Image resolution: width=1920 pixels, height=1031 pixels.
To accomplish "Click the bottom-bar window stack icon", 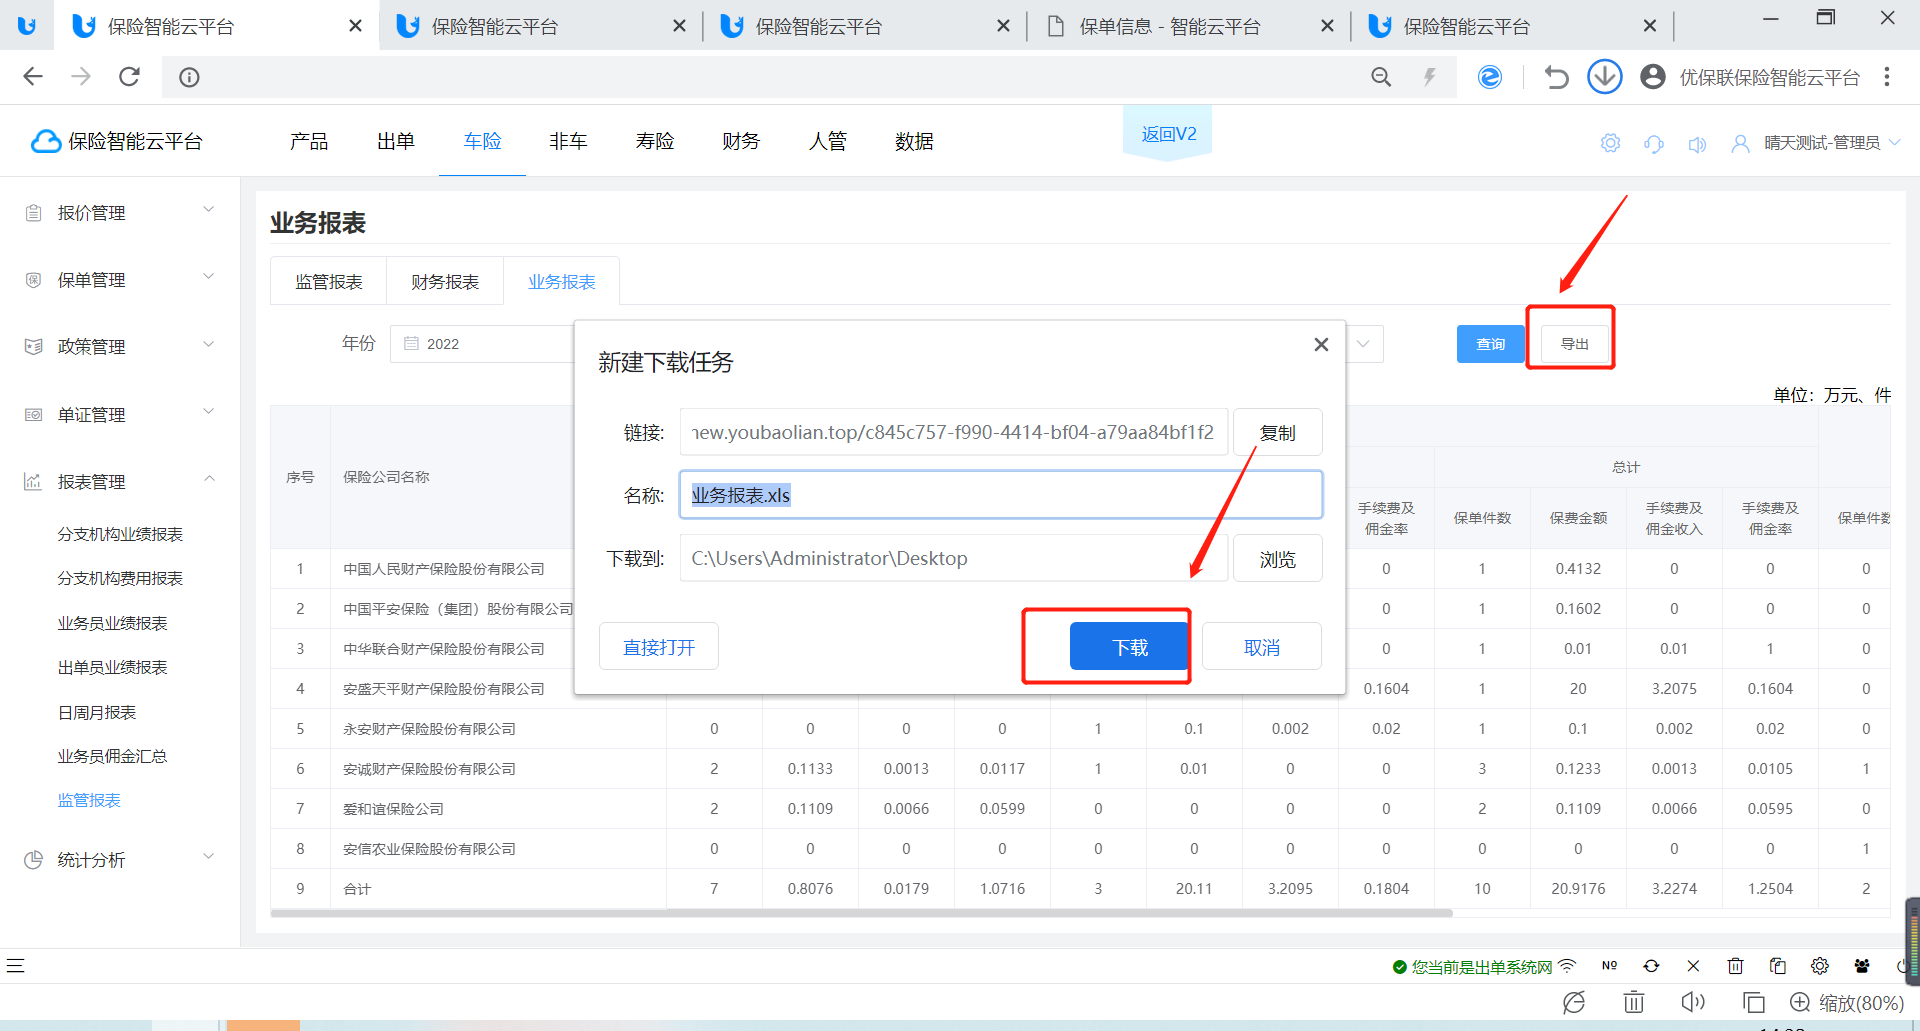I will [x=1753, y=1002].
